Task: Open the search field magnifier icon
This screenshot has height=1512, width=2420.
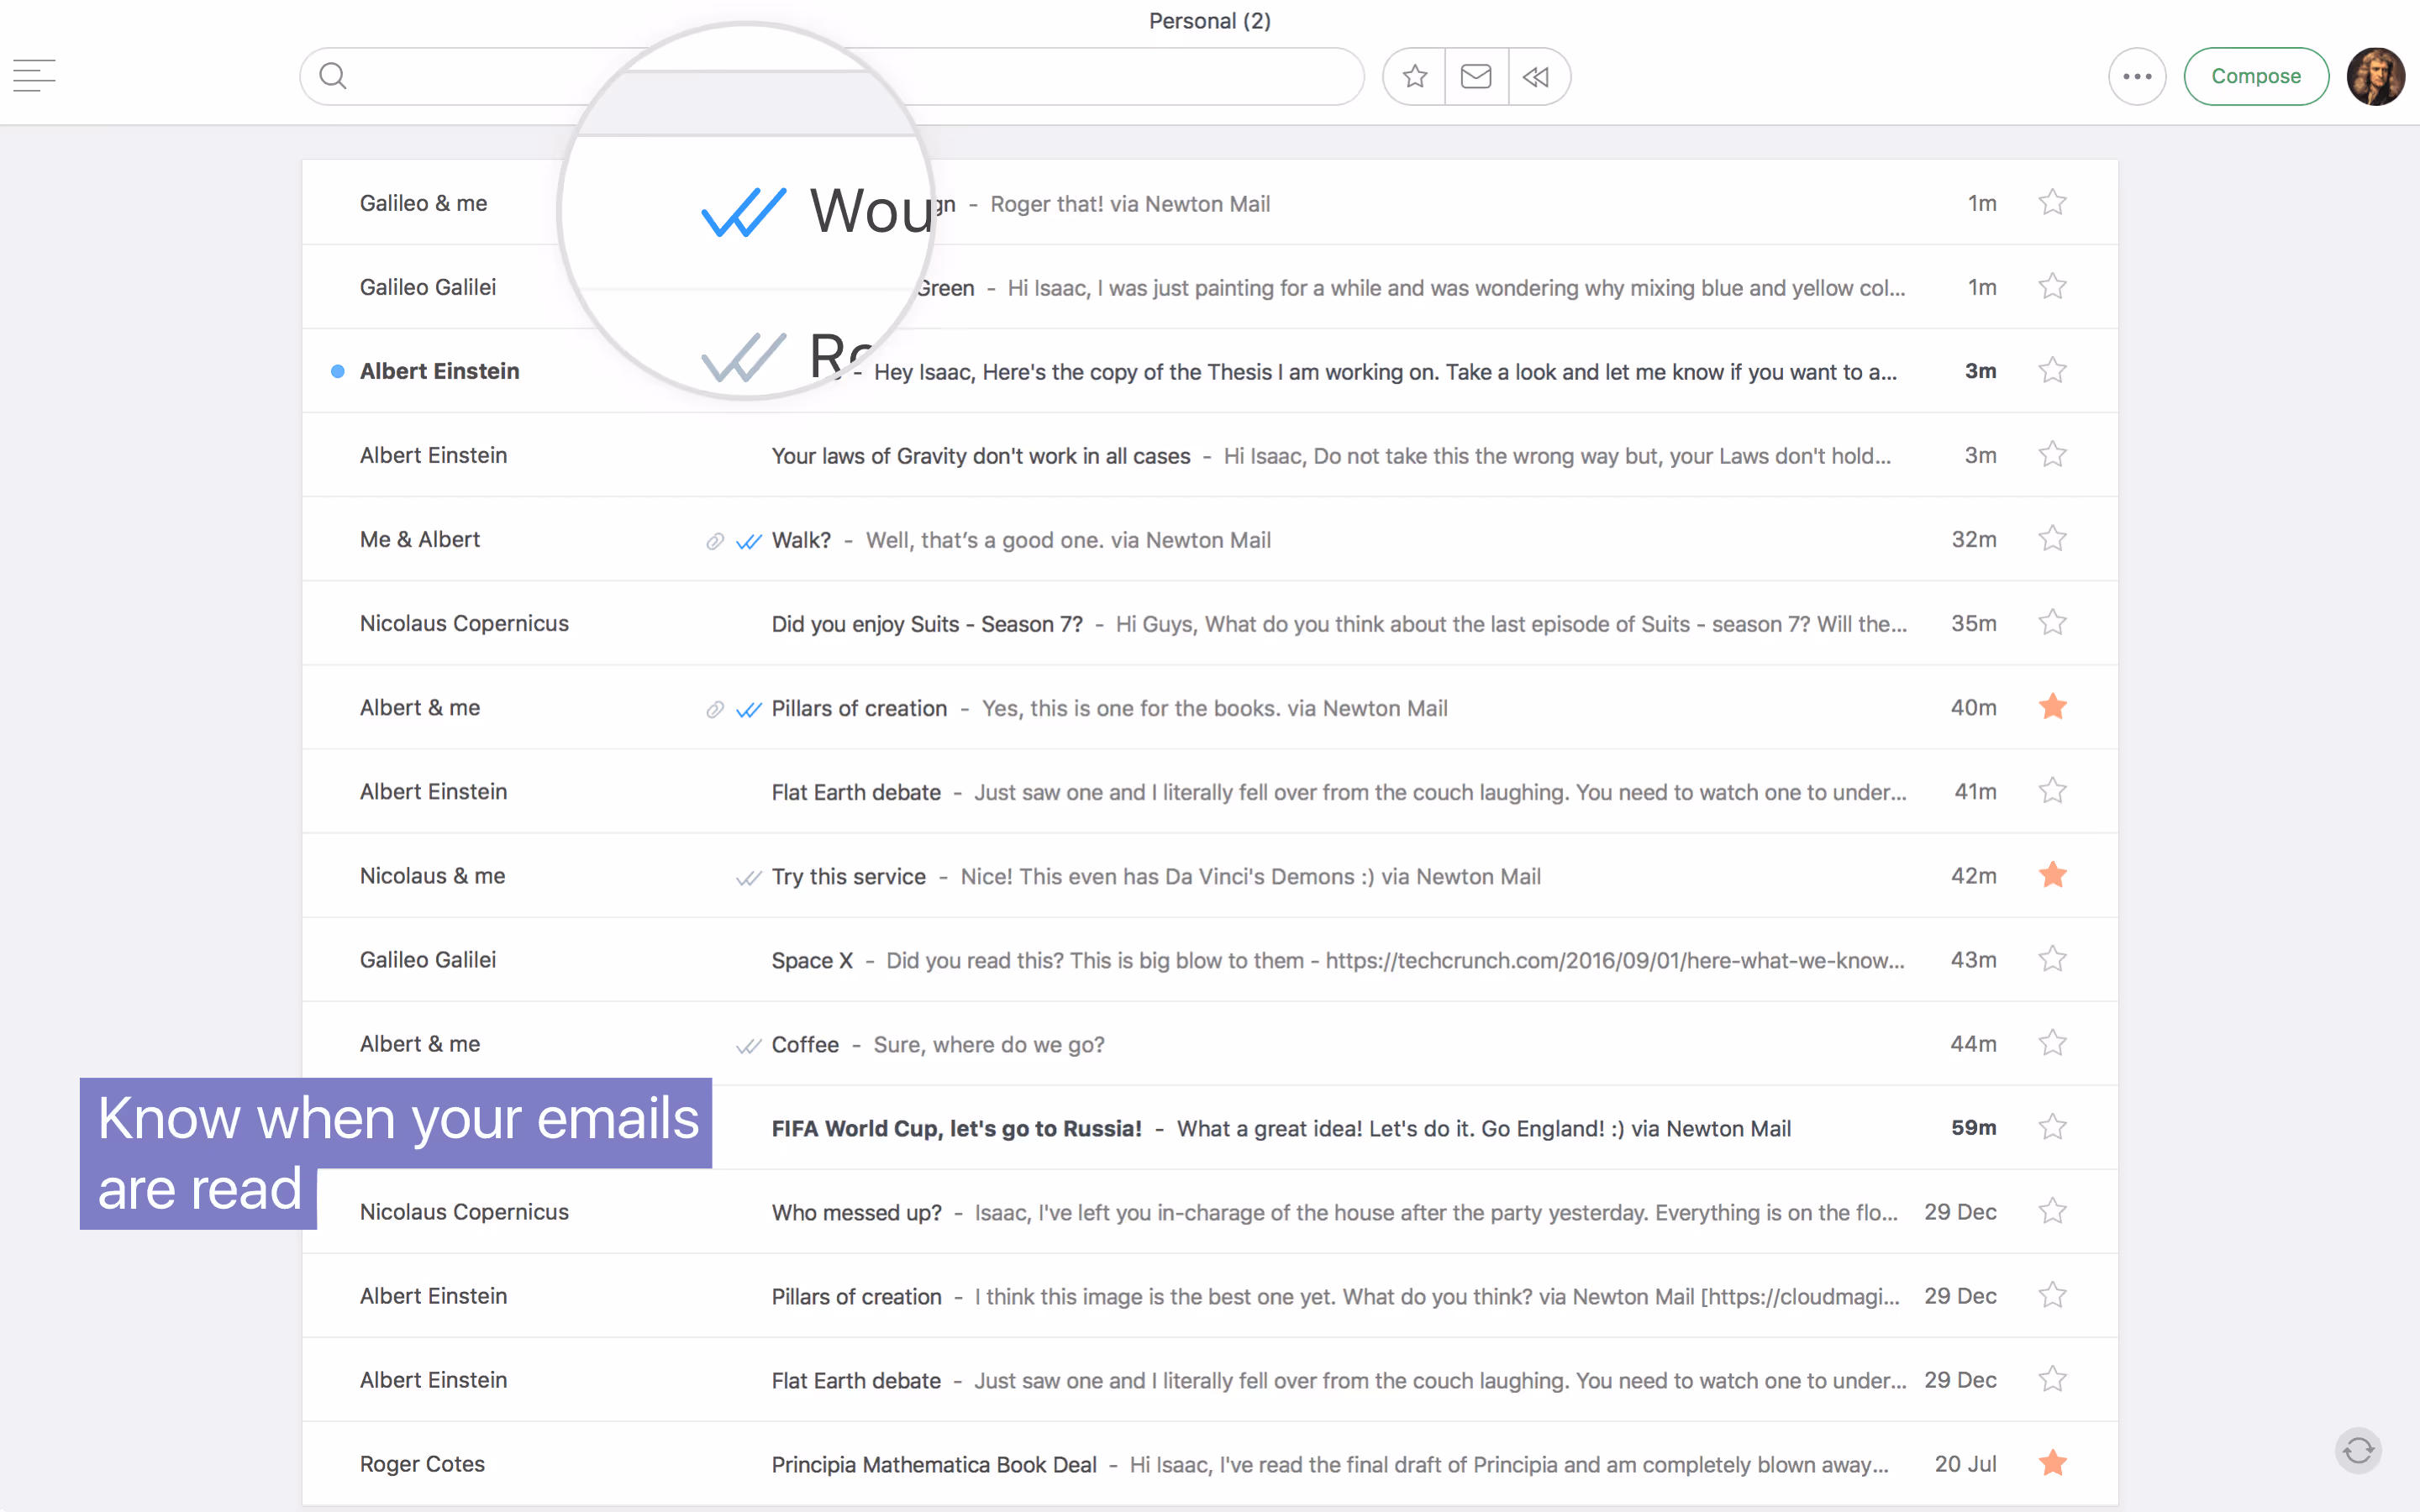Action: click(332, 75)
